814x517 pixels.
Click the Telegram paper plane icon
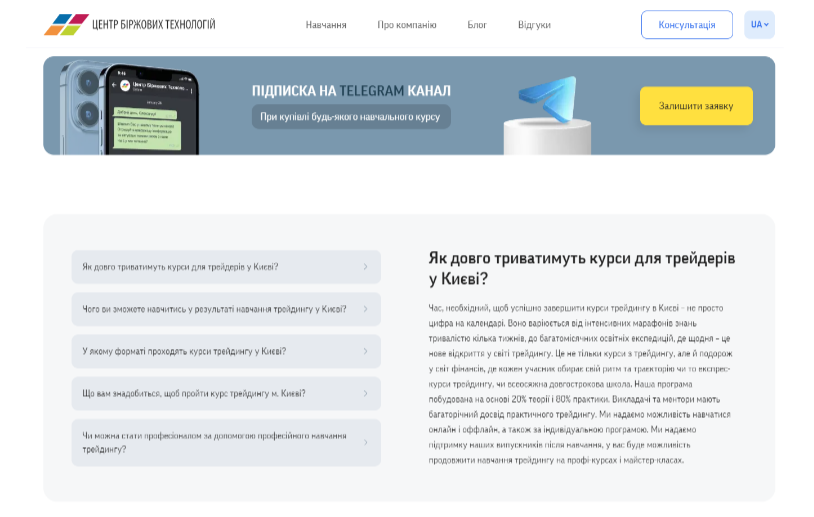tap(548, 98)
